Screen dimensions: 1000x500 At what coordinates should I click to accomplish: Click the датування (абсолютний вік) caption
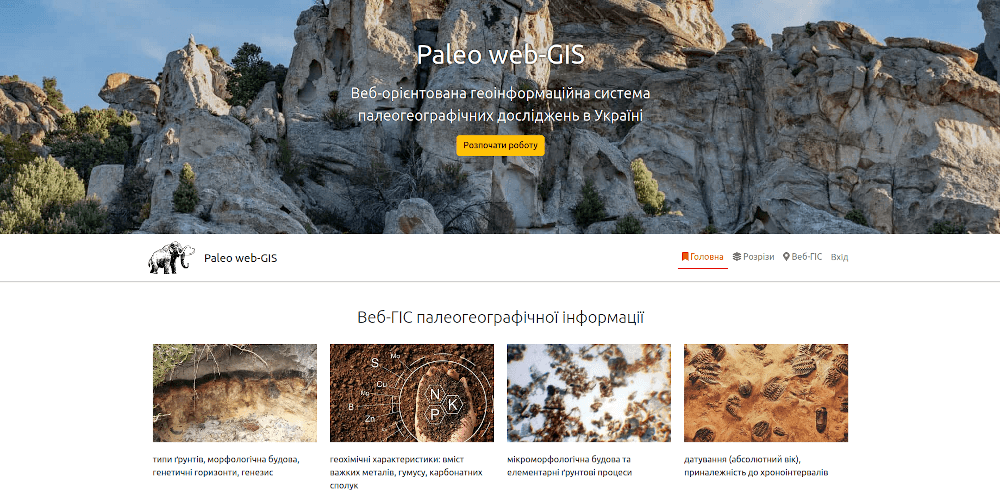(756, 466)
